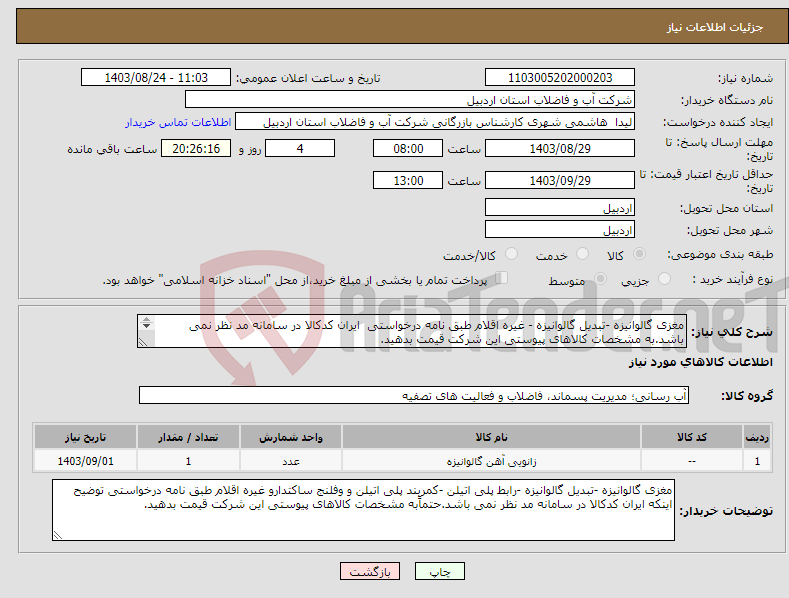The image size is (789, 598).
Task: Click the شرح کلی نیاز text area
Action: point(412,331)
